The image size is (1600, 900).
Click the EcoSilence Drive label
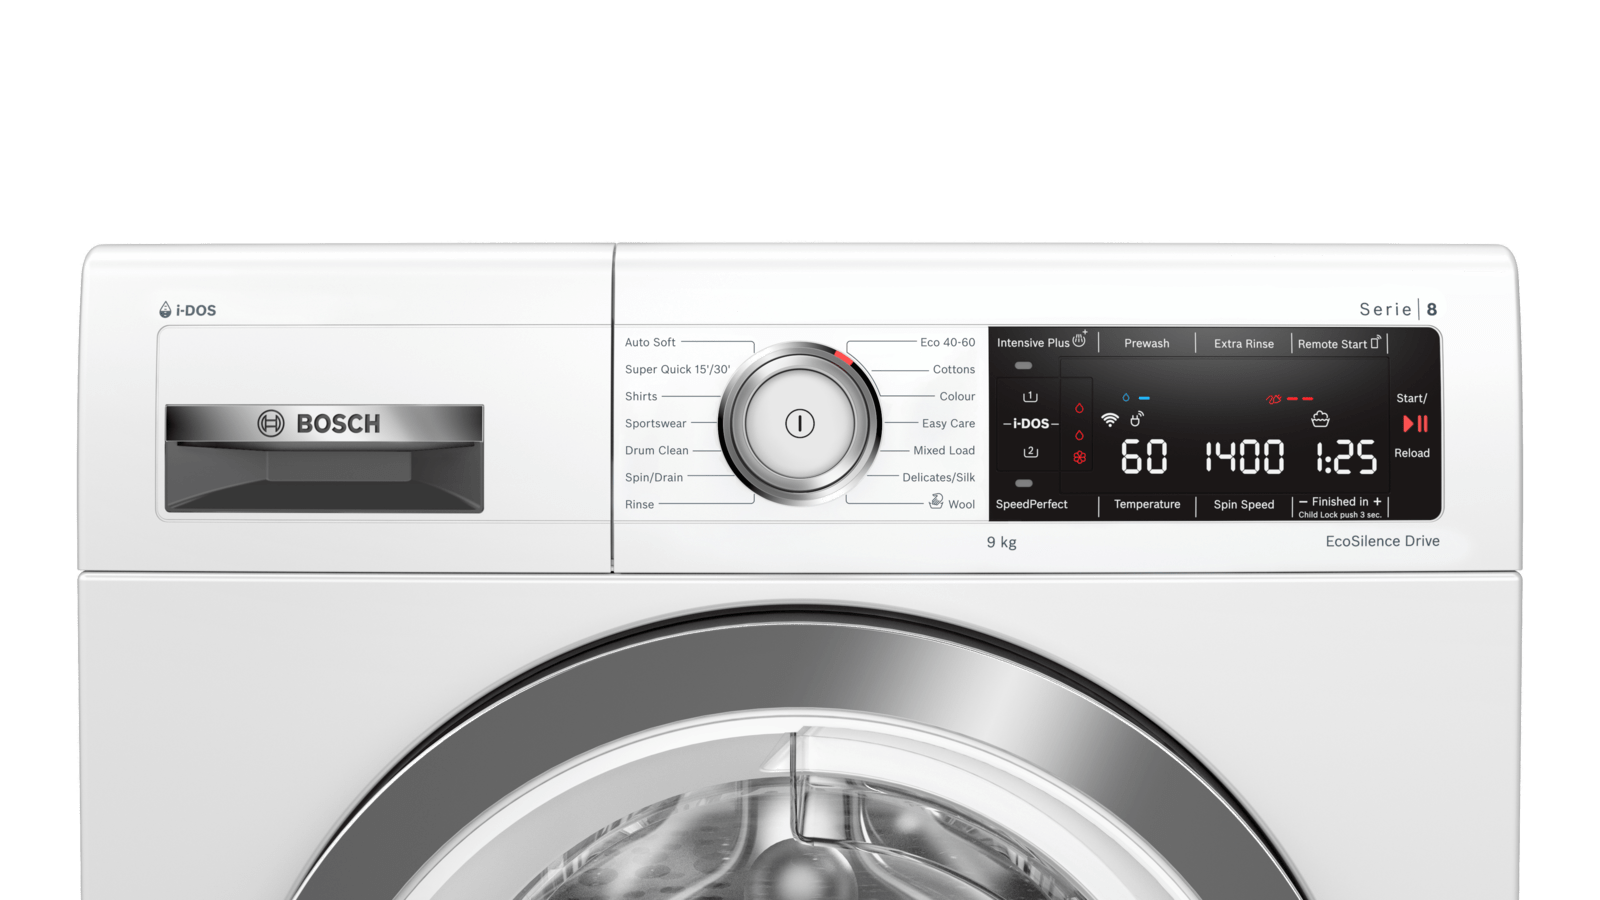click(1382, 541)
